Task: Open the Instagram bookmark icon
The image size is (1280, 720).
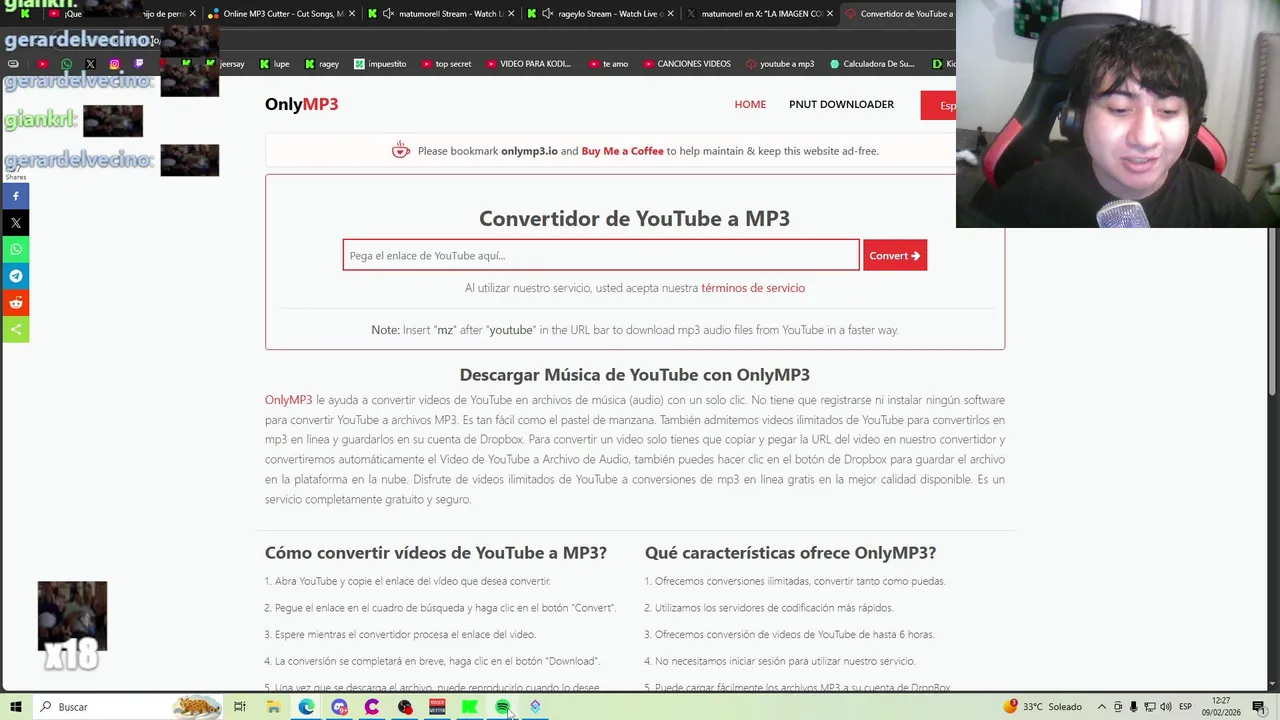Action: tap(114, 64)
